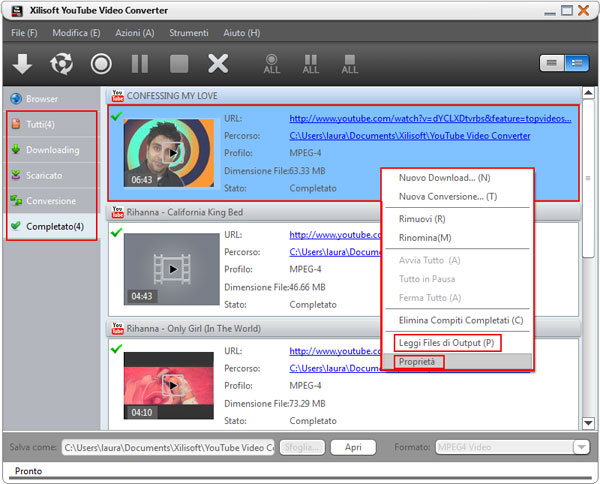
Task: Click the convert circular-arrows toolbar icon
Action: 61,64
